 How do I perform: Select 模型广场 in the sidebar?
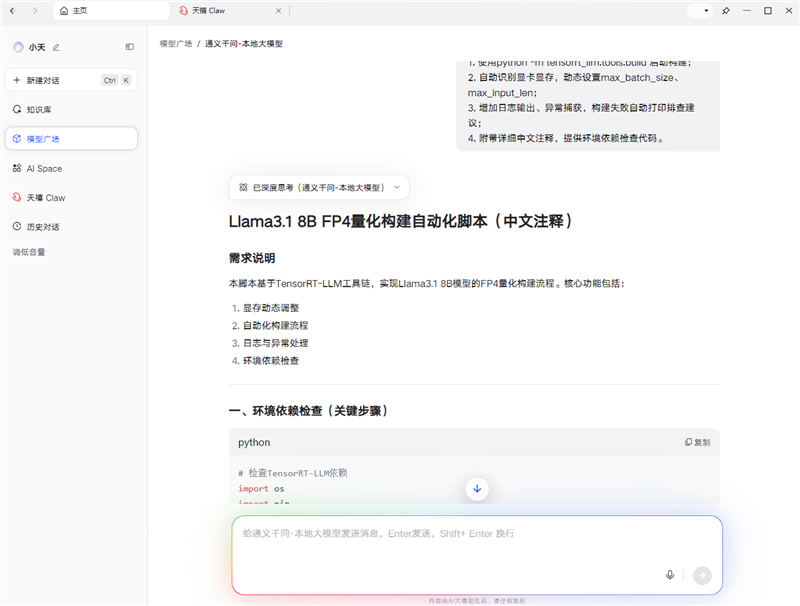coord(71,139)
